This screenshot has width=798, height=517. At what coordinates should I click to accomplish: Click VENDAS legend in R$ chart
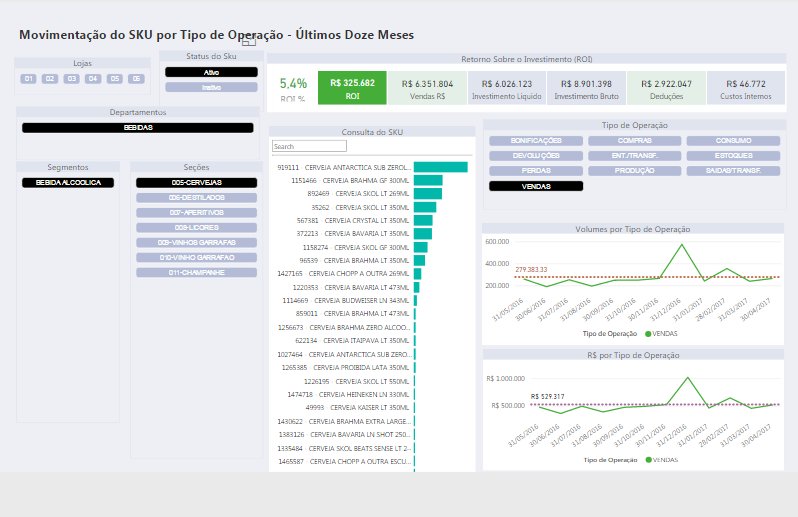tap(662, 460)
